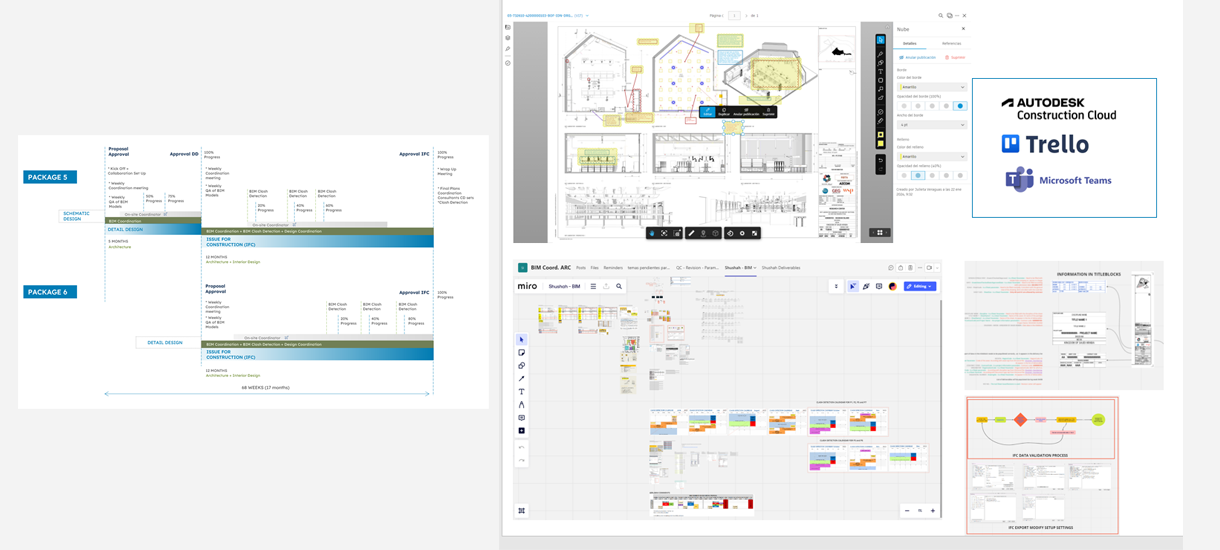Screen dimensions: 1220x550
Task: Select 100% border opacity option
Action: [960, 106]
